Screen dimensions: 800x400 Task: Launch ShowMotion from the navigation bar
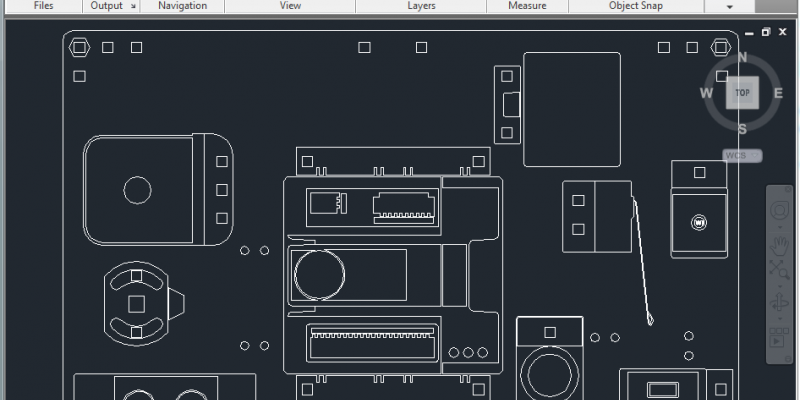[779, 337]
